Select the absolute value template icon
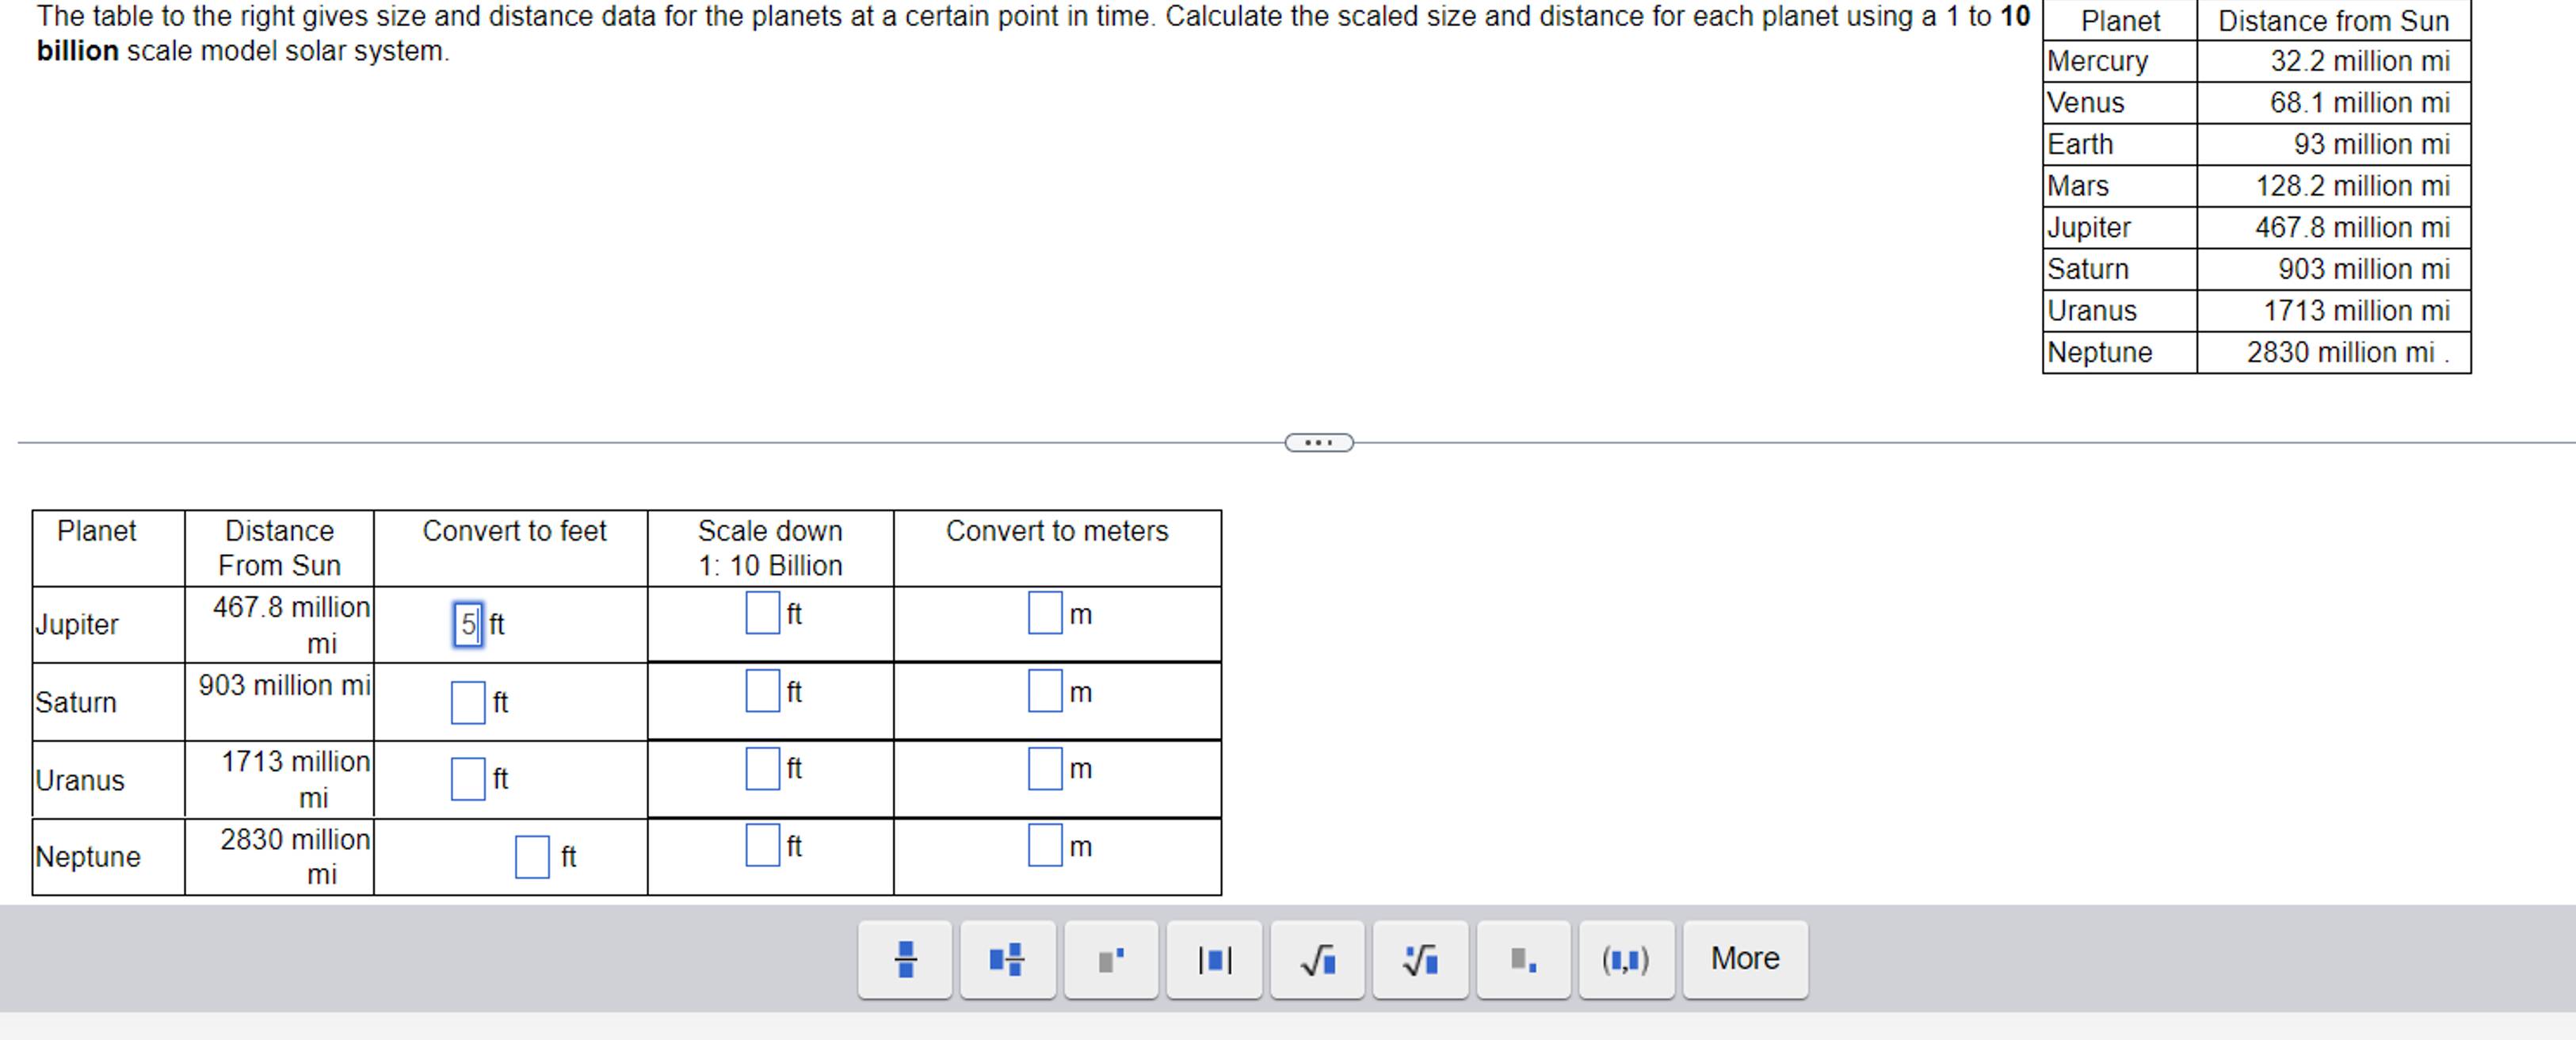The width and height of the screenshot is (2576, 1040). point(1214,958)
